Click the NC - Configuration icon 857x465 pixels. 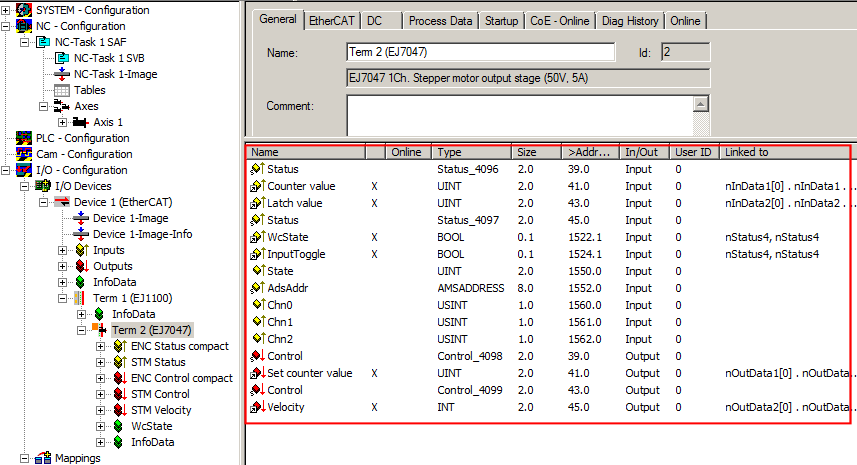click(24, 26)
